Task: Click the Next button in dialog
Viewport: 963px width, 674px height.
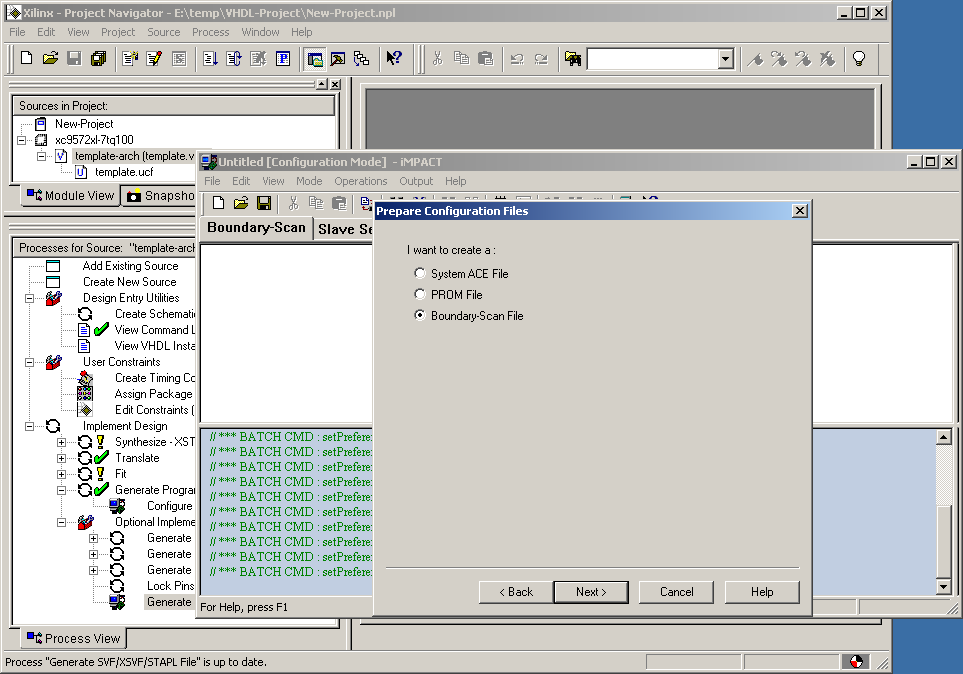Action: (591, 592)
